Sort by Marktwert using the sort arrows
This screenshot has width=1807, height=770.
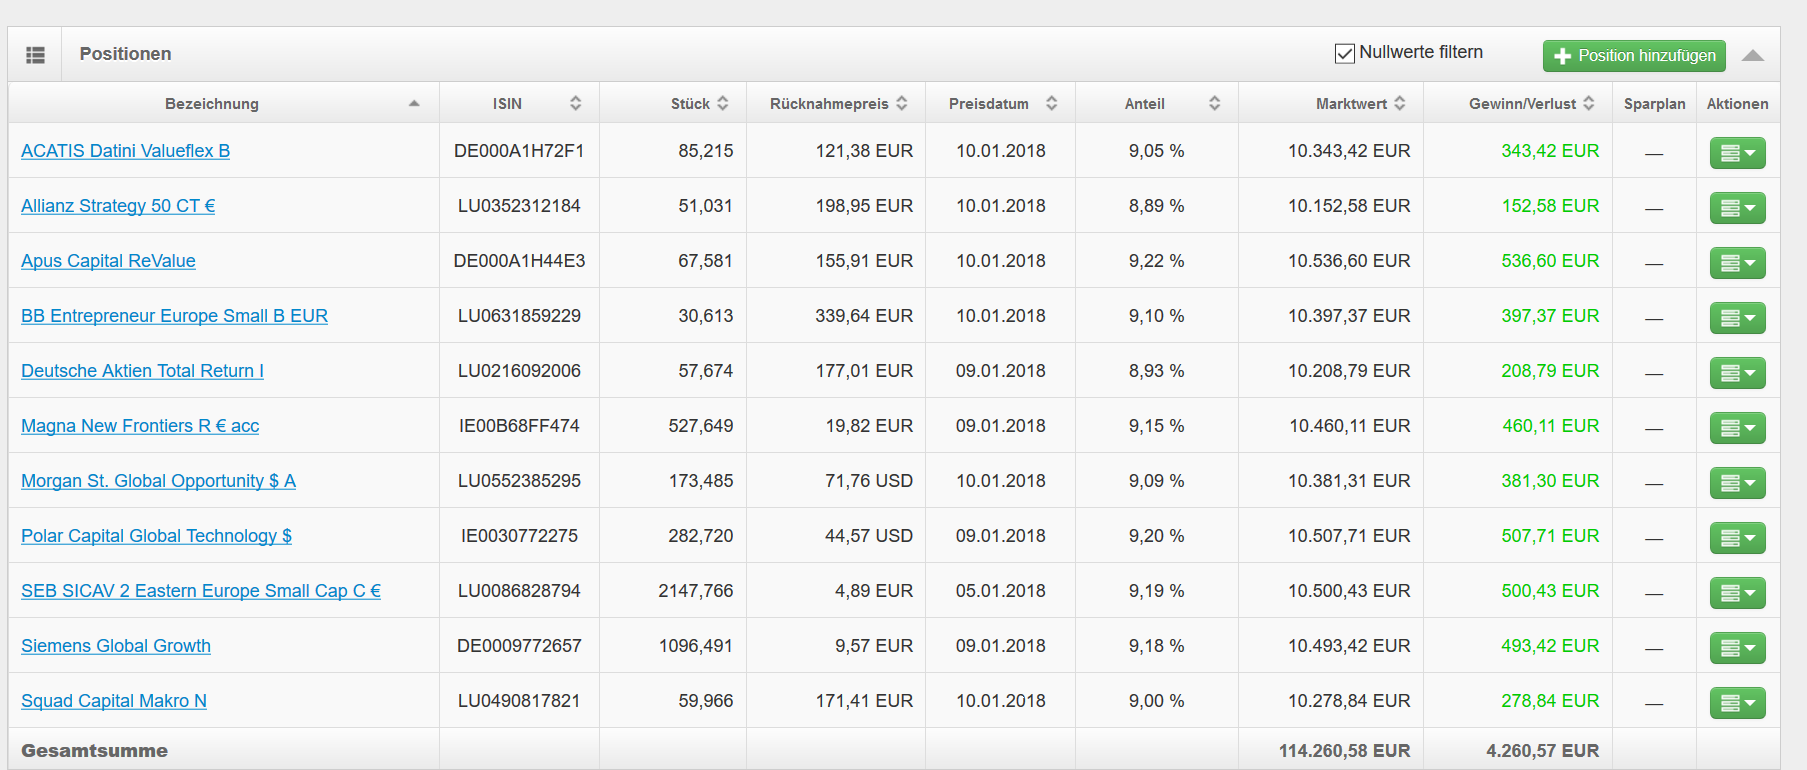point(1400,103)
